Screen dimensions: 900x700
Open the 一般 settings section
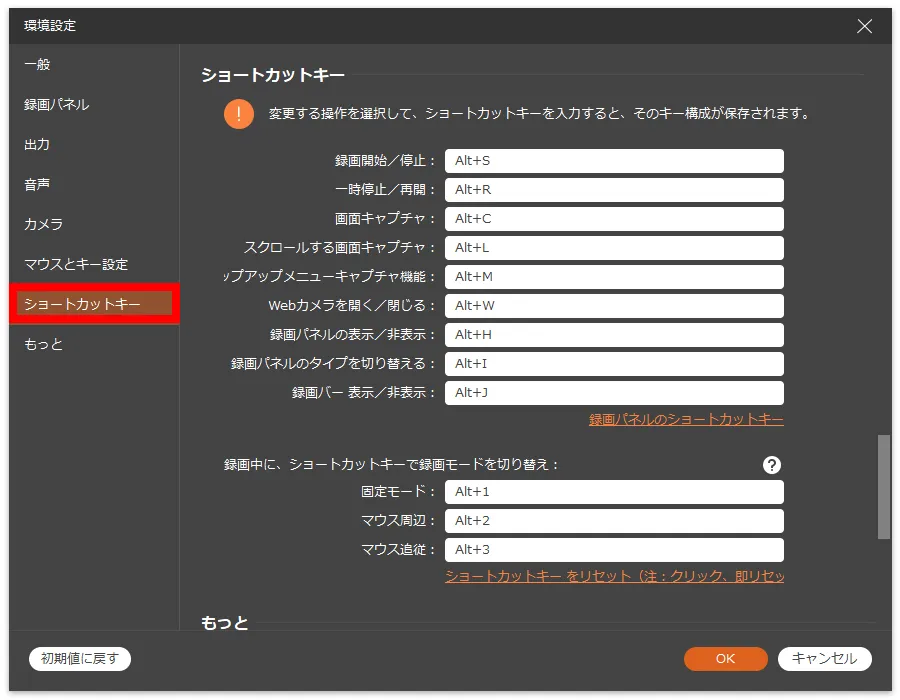(38, 64)
